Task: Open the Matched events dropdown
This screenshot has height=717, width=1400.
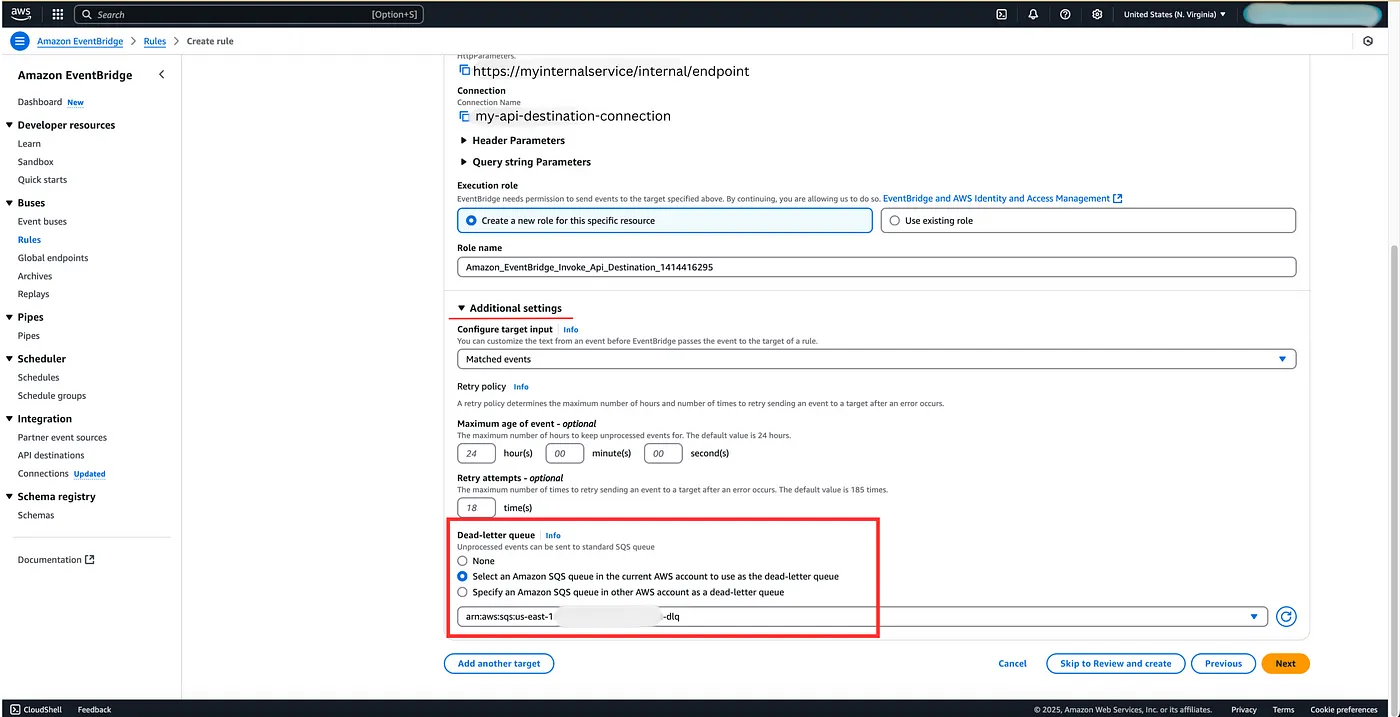Action: click(x=877, y=359)
